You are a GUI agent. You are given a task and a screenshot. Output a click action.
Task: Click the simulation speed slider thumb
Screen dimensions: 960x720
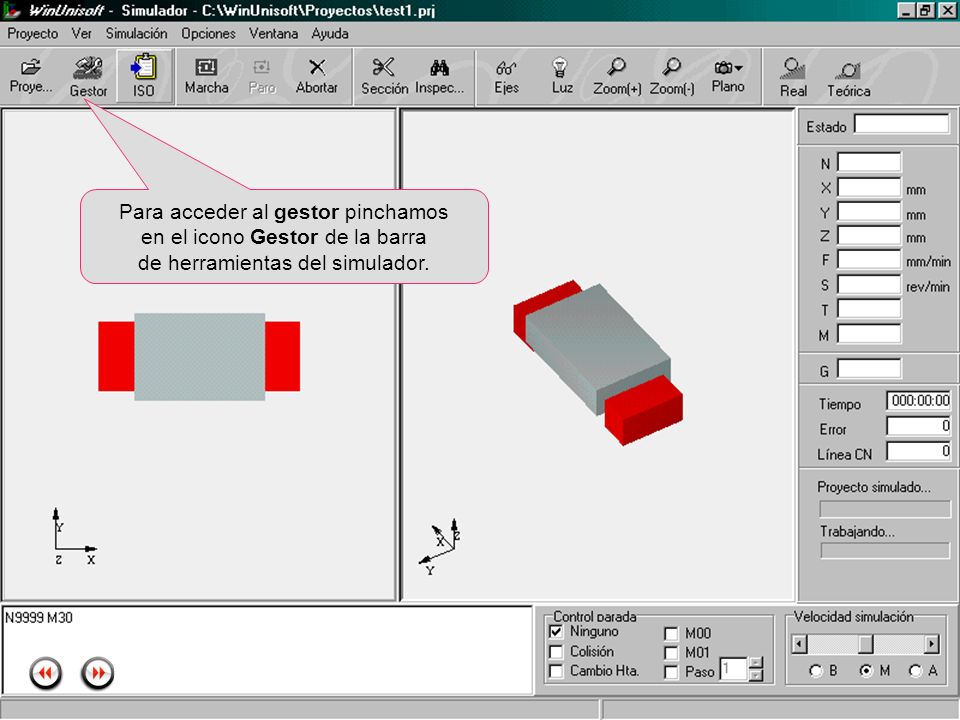866,644
